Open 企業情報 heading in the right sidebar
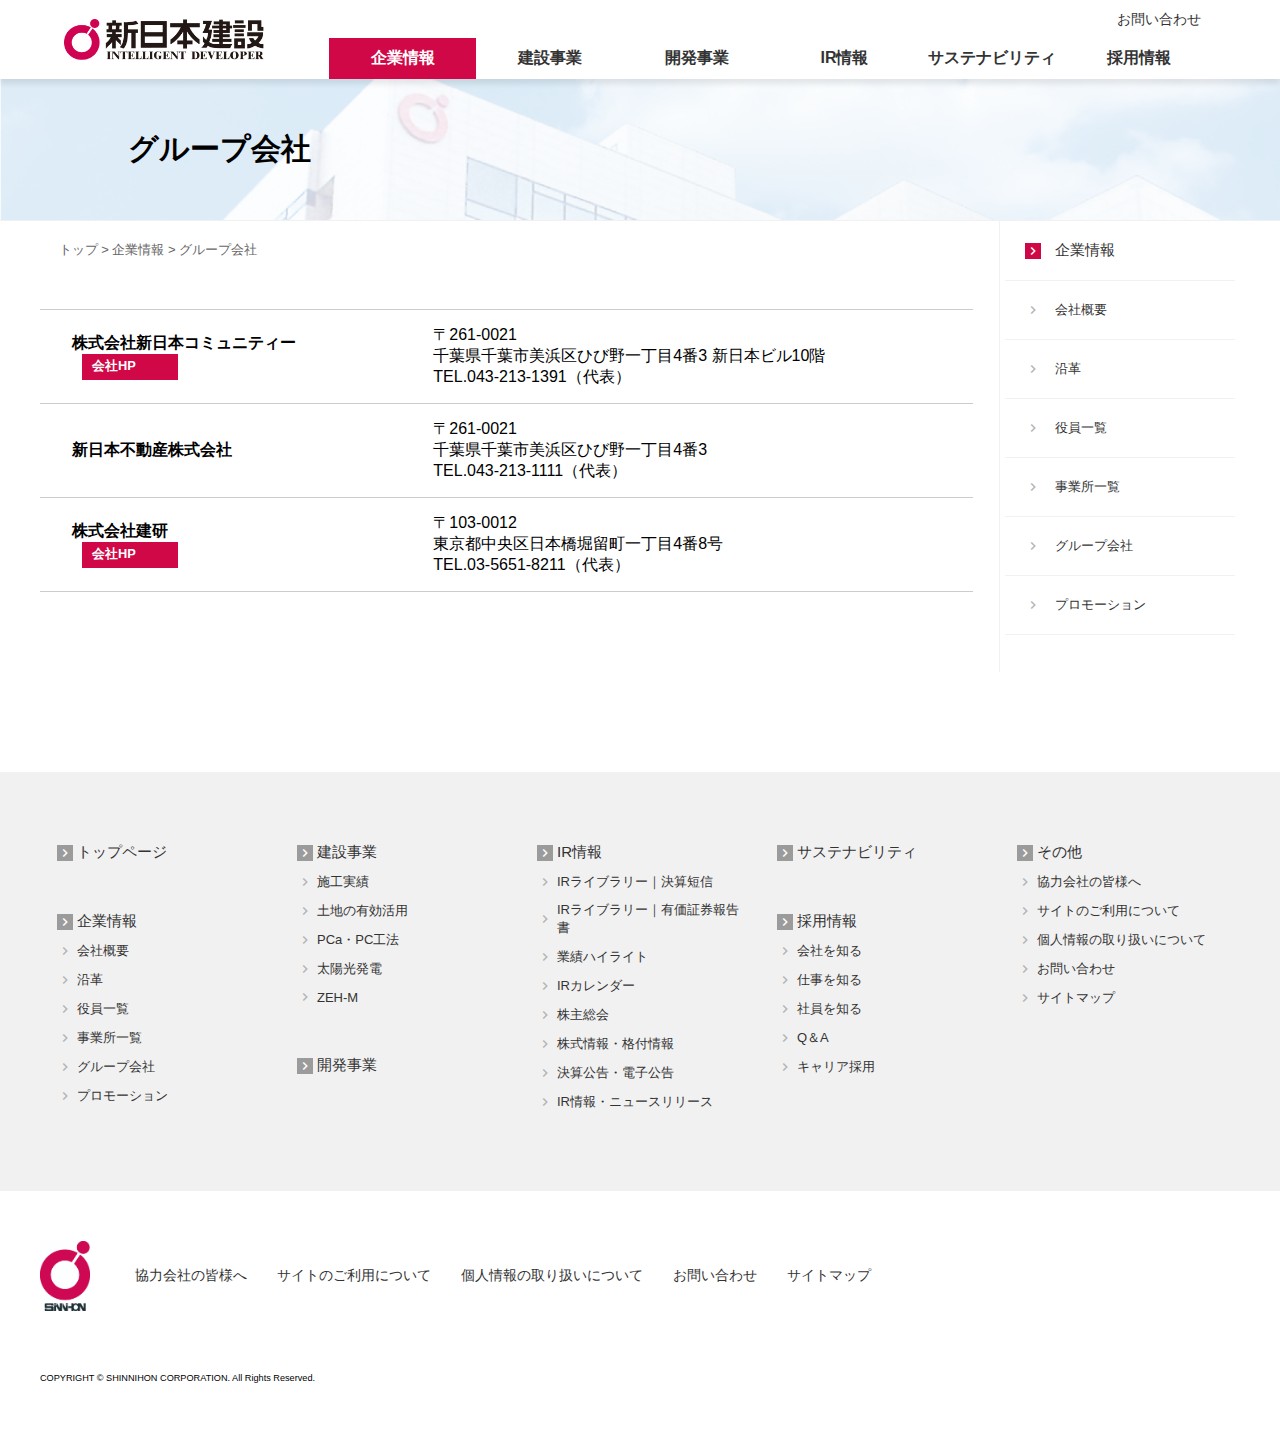1280x1443 pixels. tap(1084, 251)
